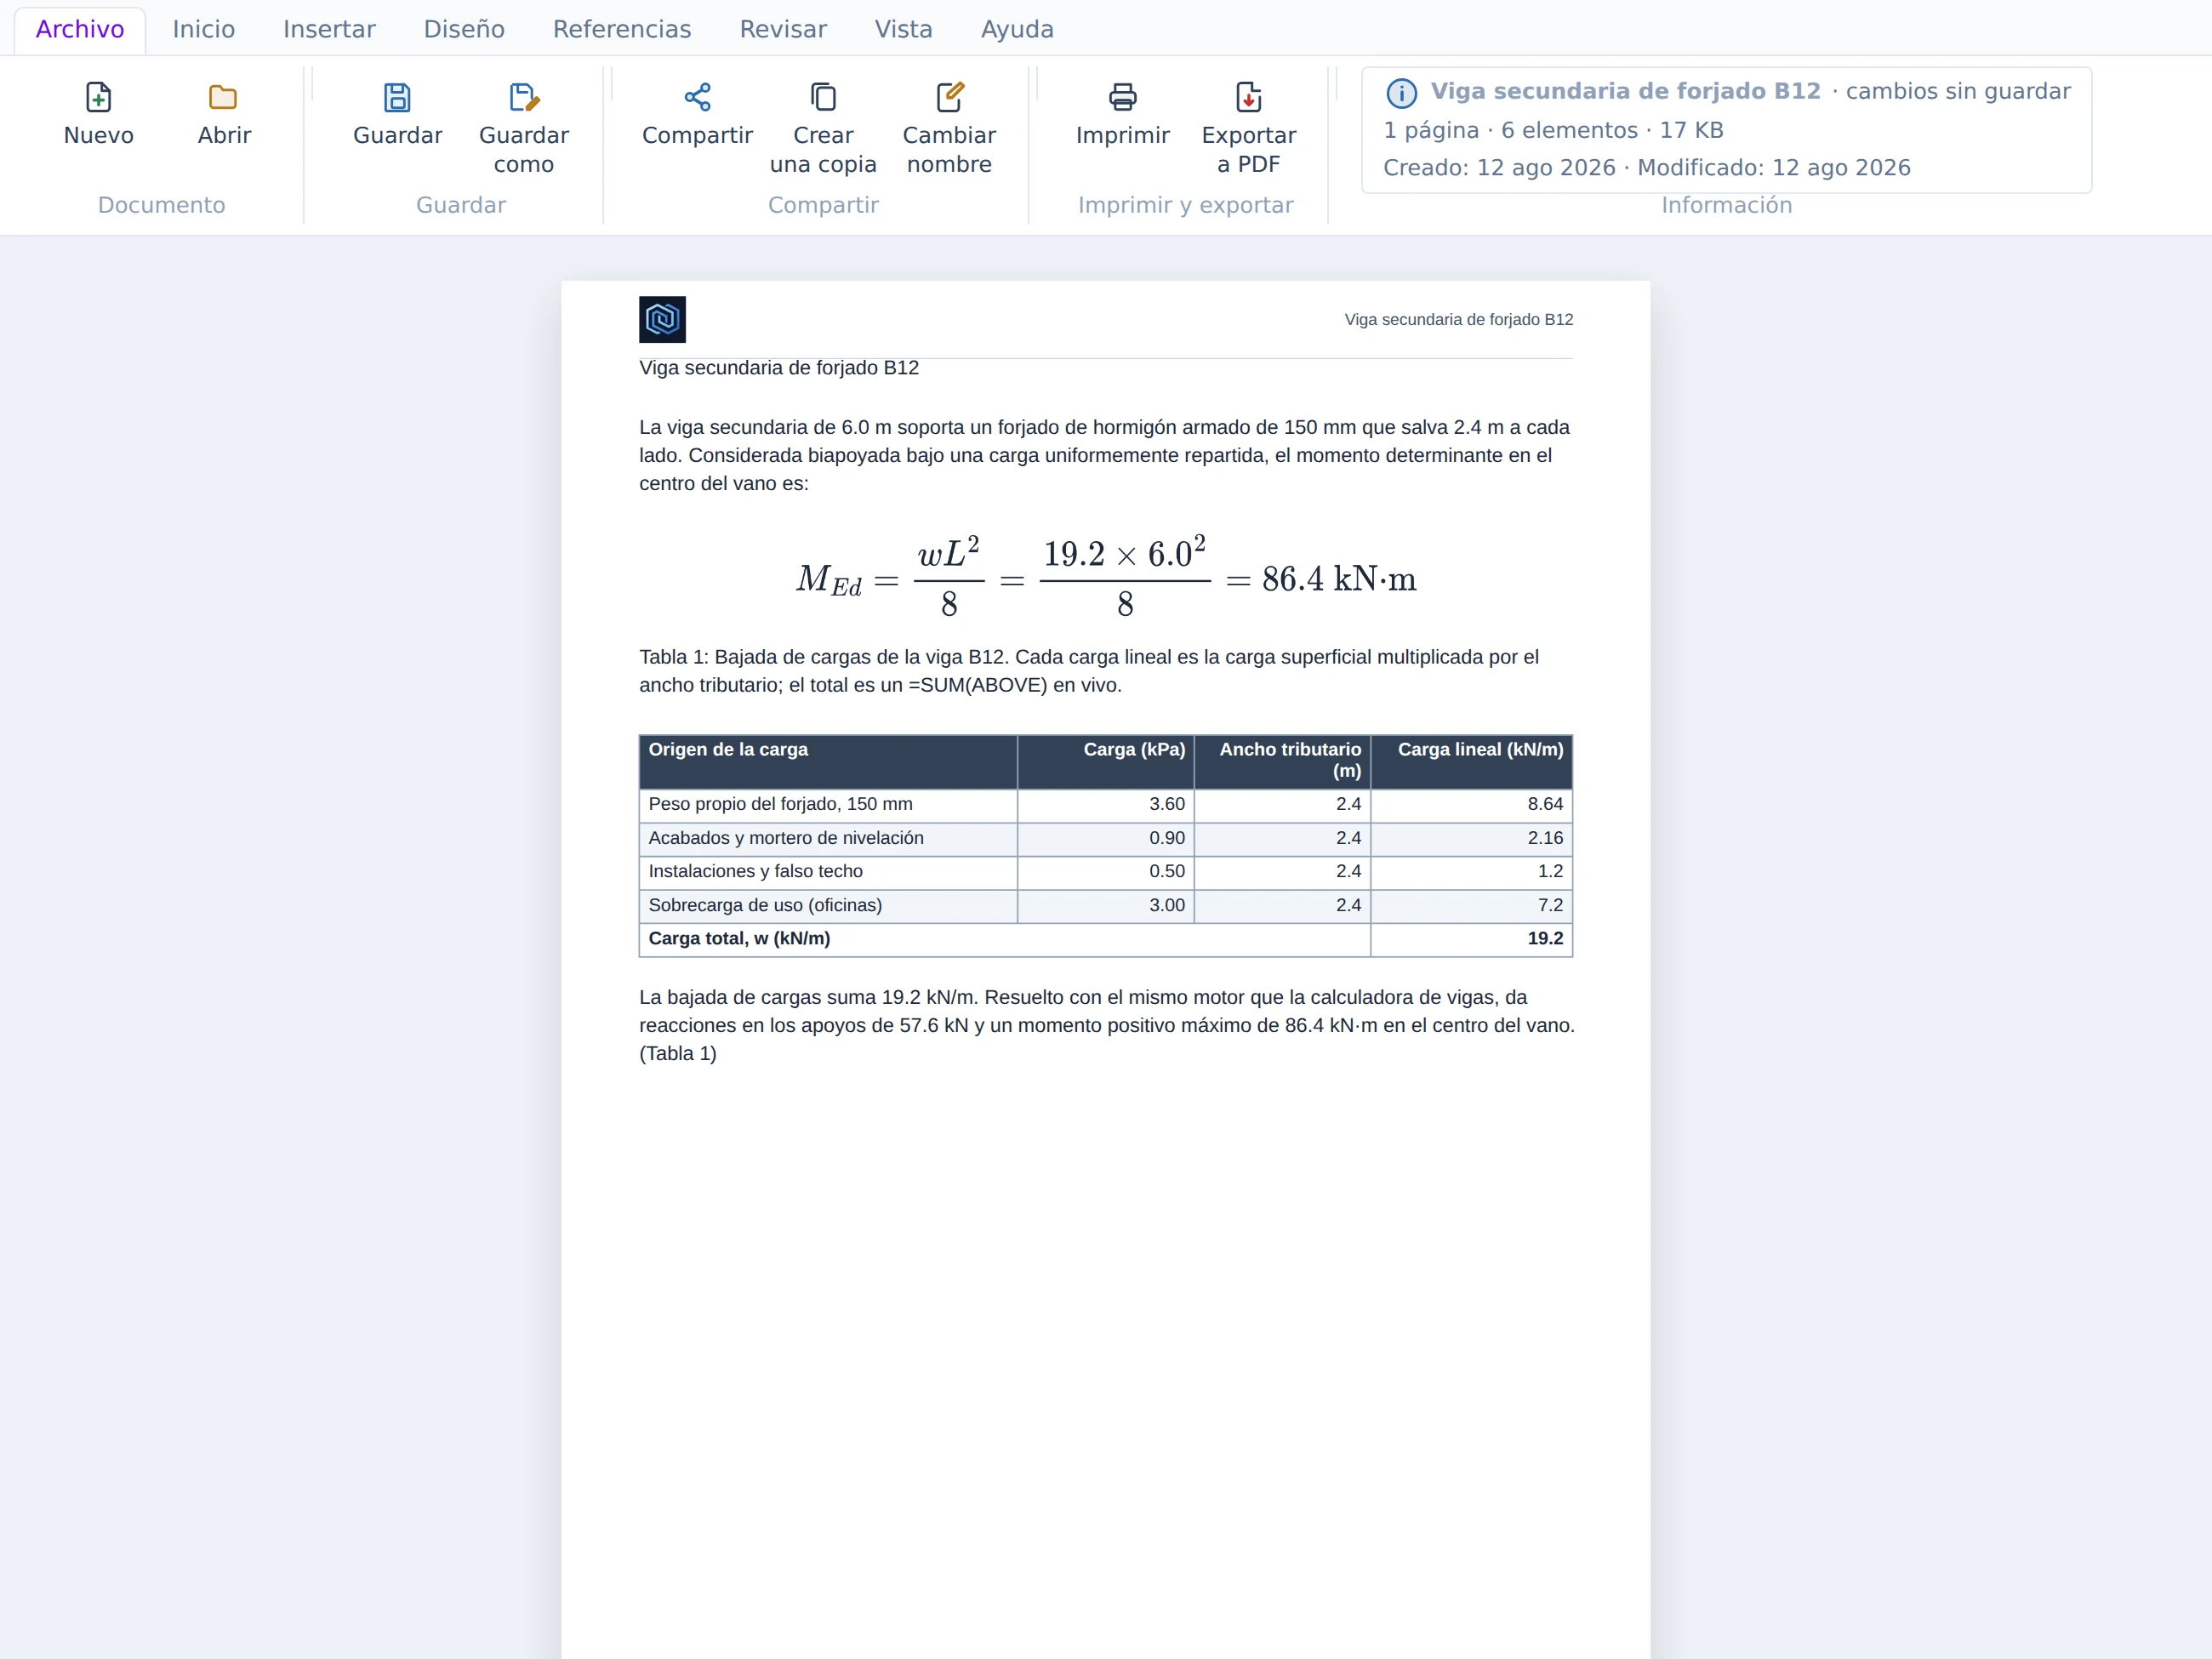Image resolution: width=2212 pixels, height=1659 pixels.
Task: Click the company logo in the page header
Action: 662,319
